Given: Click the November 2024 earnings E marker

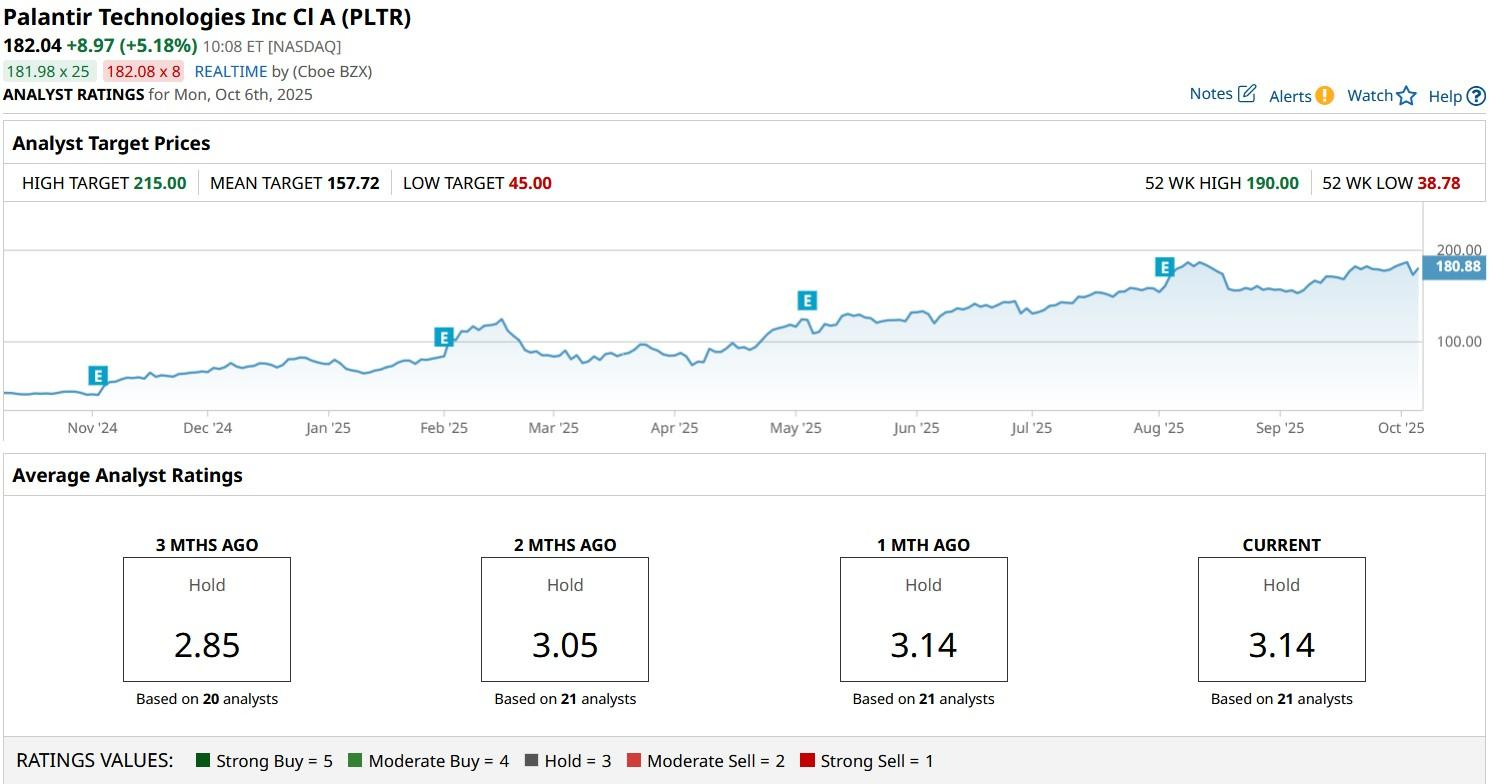Looking at the screenshot, I should coord(97,376).
